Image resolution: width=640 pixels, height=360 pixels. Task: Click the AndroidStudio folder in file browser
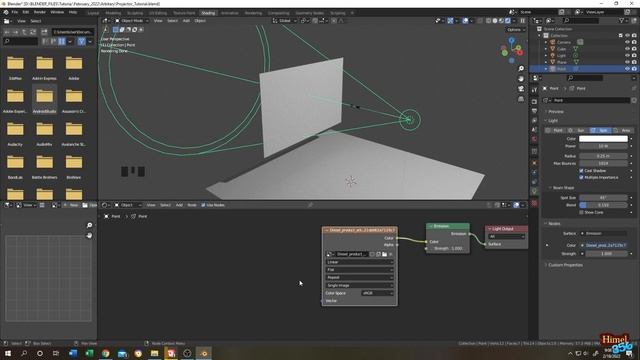point(44,100)
